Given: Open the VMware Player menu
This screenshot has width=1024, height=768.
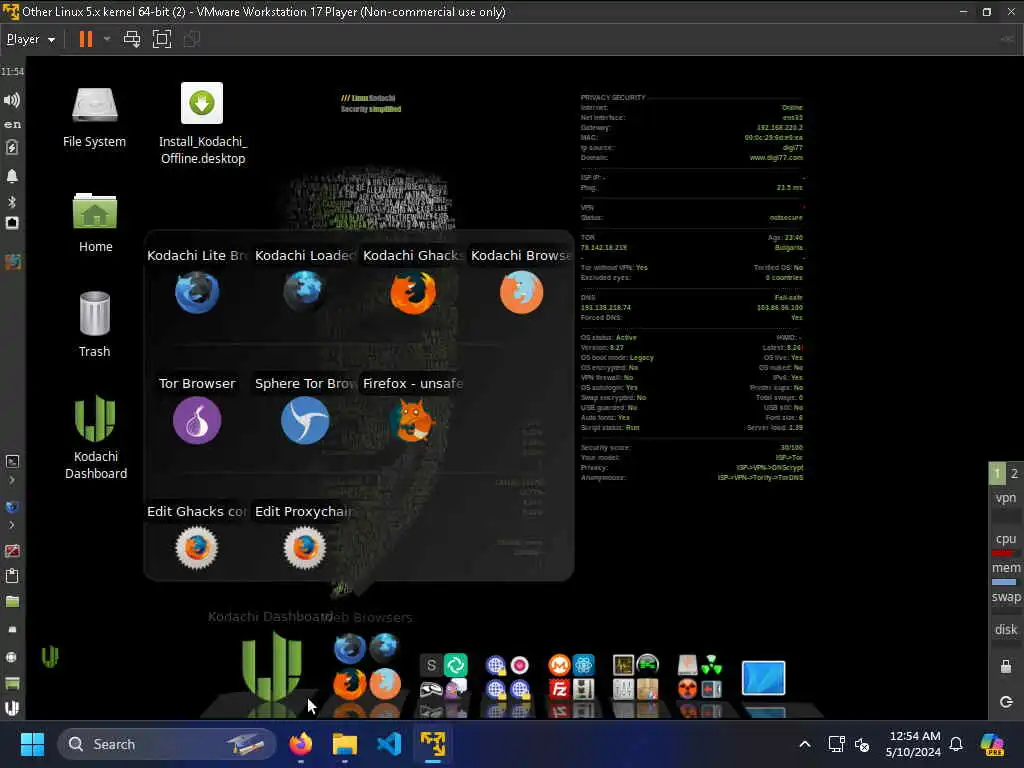Looking at the screenshot, I should point(31,39).
